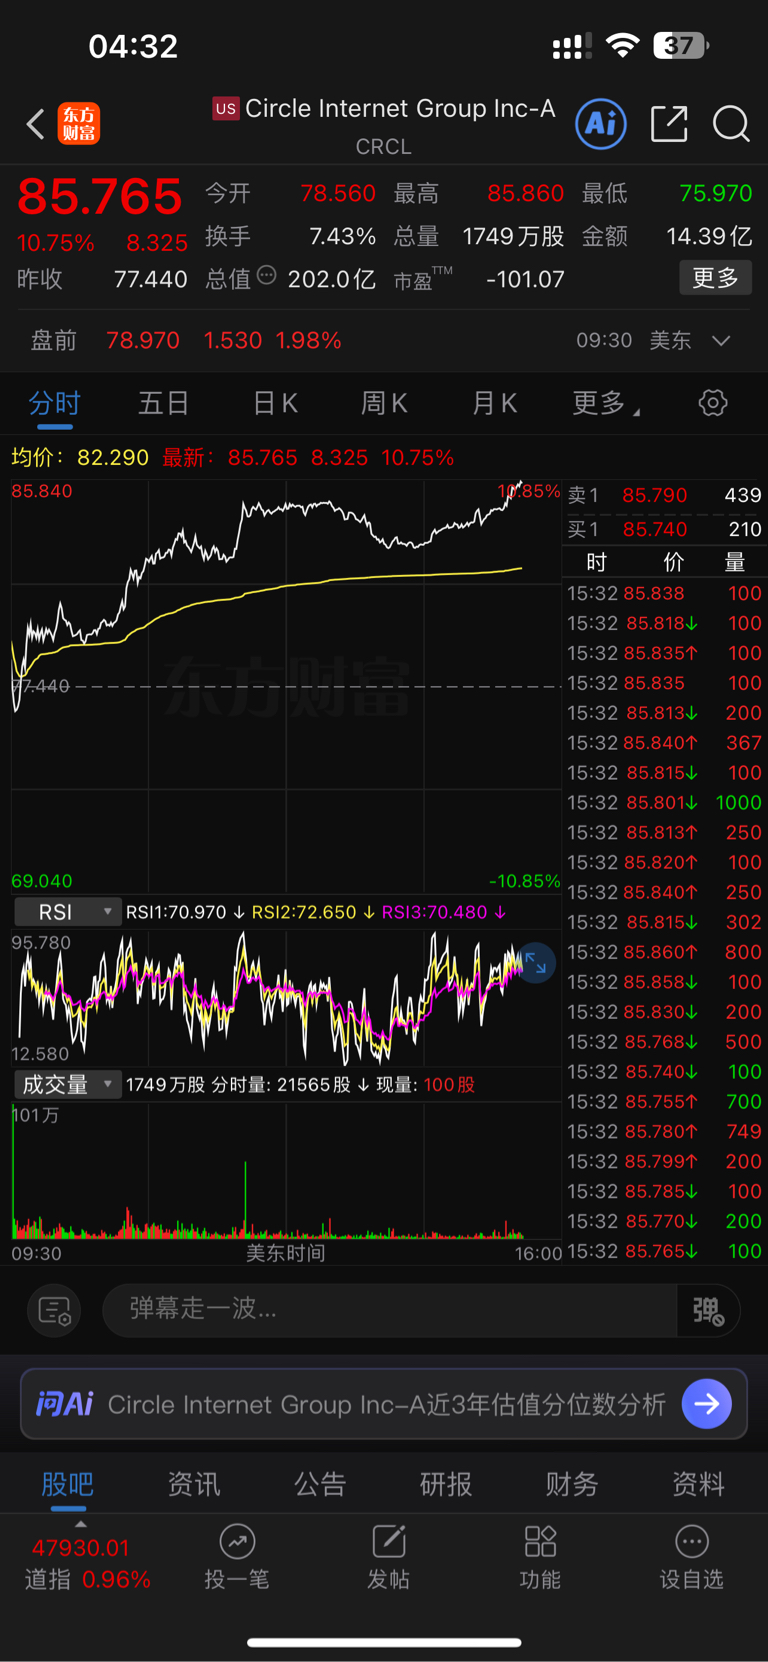This screenshot has height=1662, width=768.
Task: Tap the 换手 7.43% value
Action: pos(343,236)
